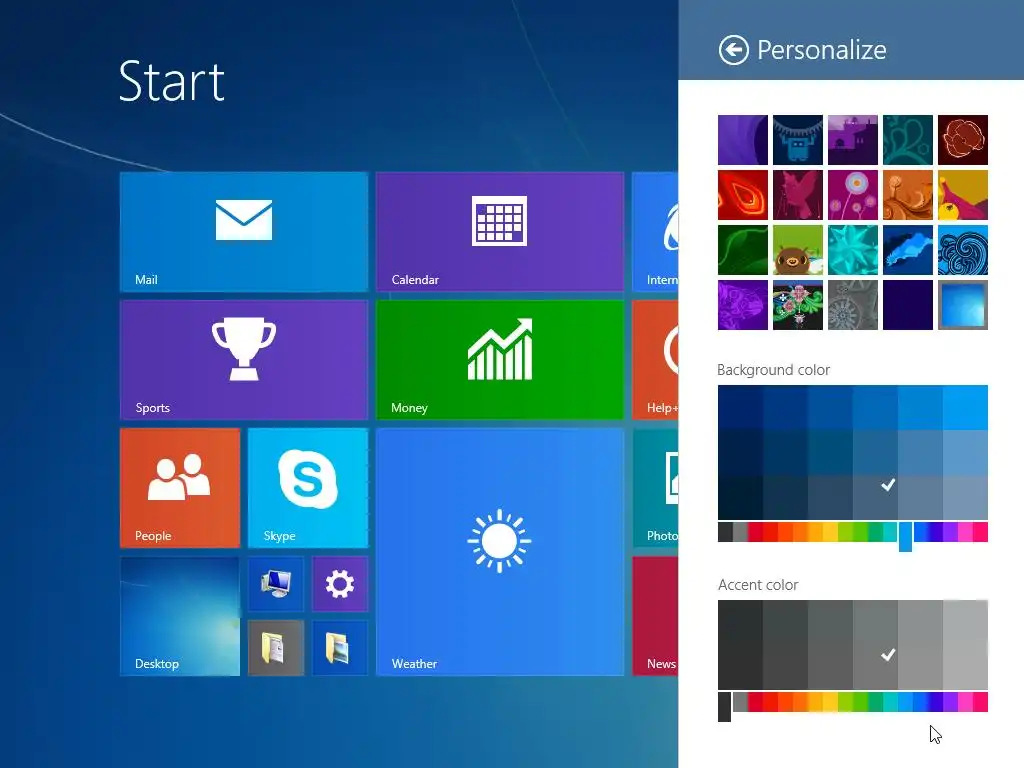Choose the lightest gray accent color shade
This screenshot has height=768, width=1024.
(x=965, y=645)
